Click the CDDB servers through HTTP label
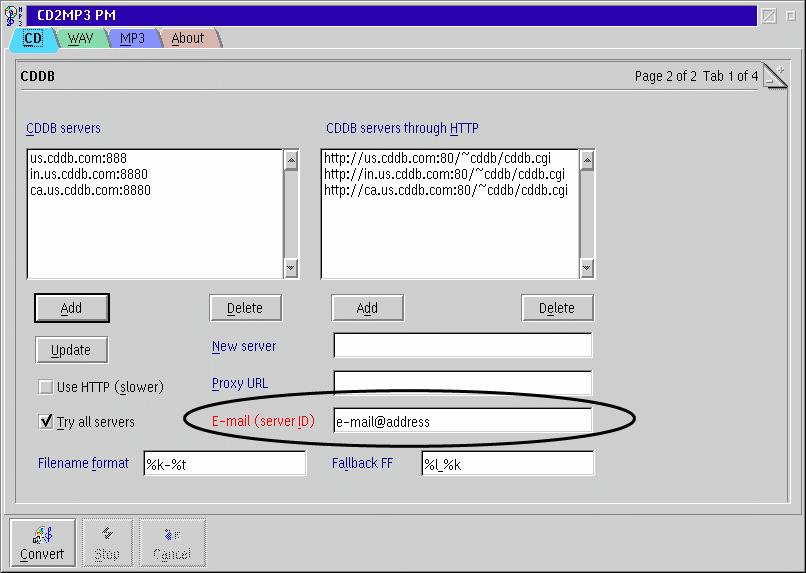This screenshot has height=573, width=806. tap(402, 128)
